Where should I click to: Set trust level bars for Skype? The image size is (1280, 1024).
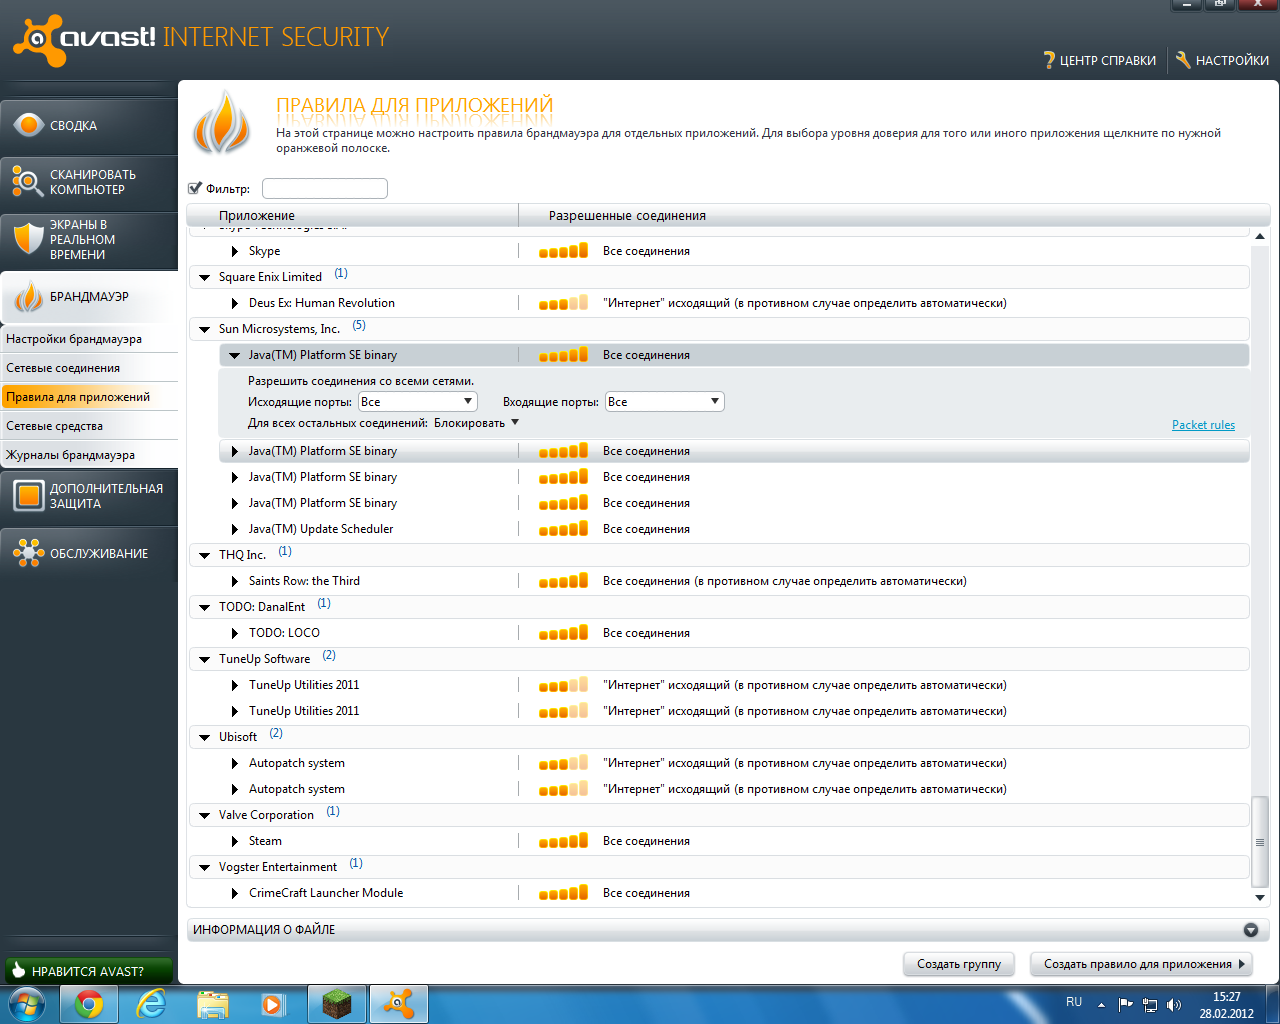563,251
